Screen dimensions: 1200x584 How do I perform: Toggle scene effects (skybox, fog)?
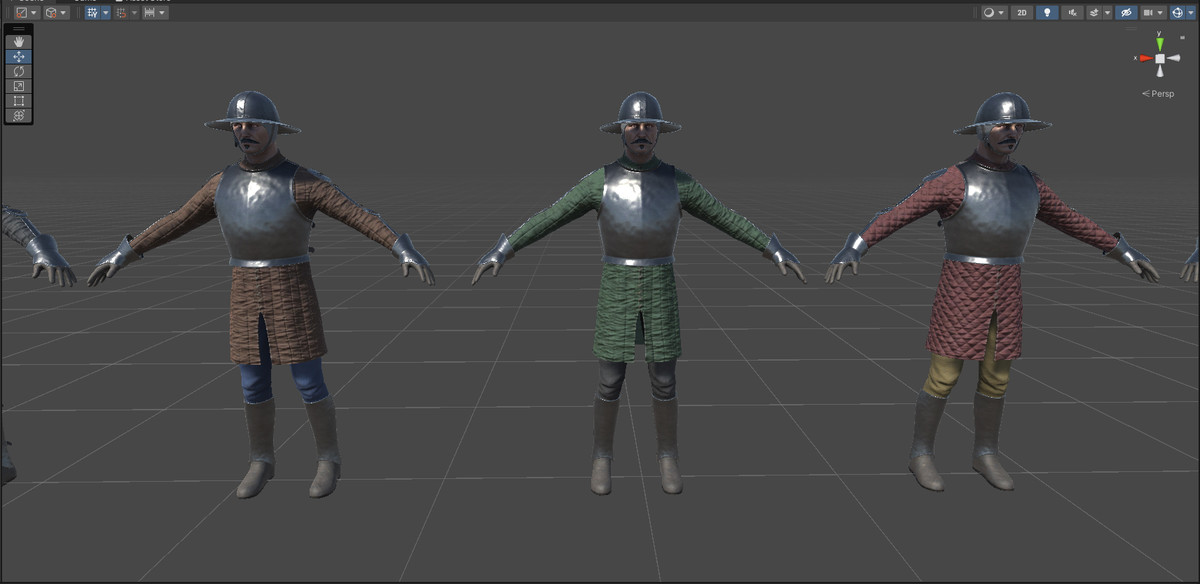pos(1094,13)
